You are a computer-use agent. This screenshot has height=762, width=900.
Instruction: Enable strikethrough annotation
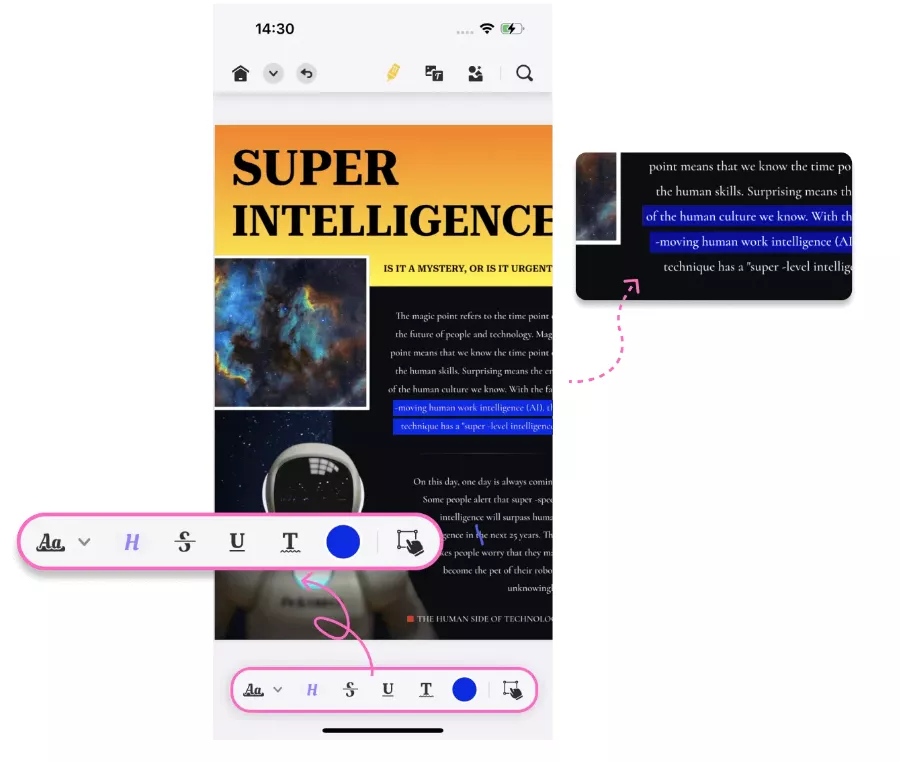tap(185, 542)
